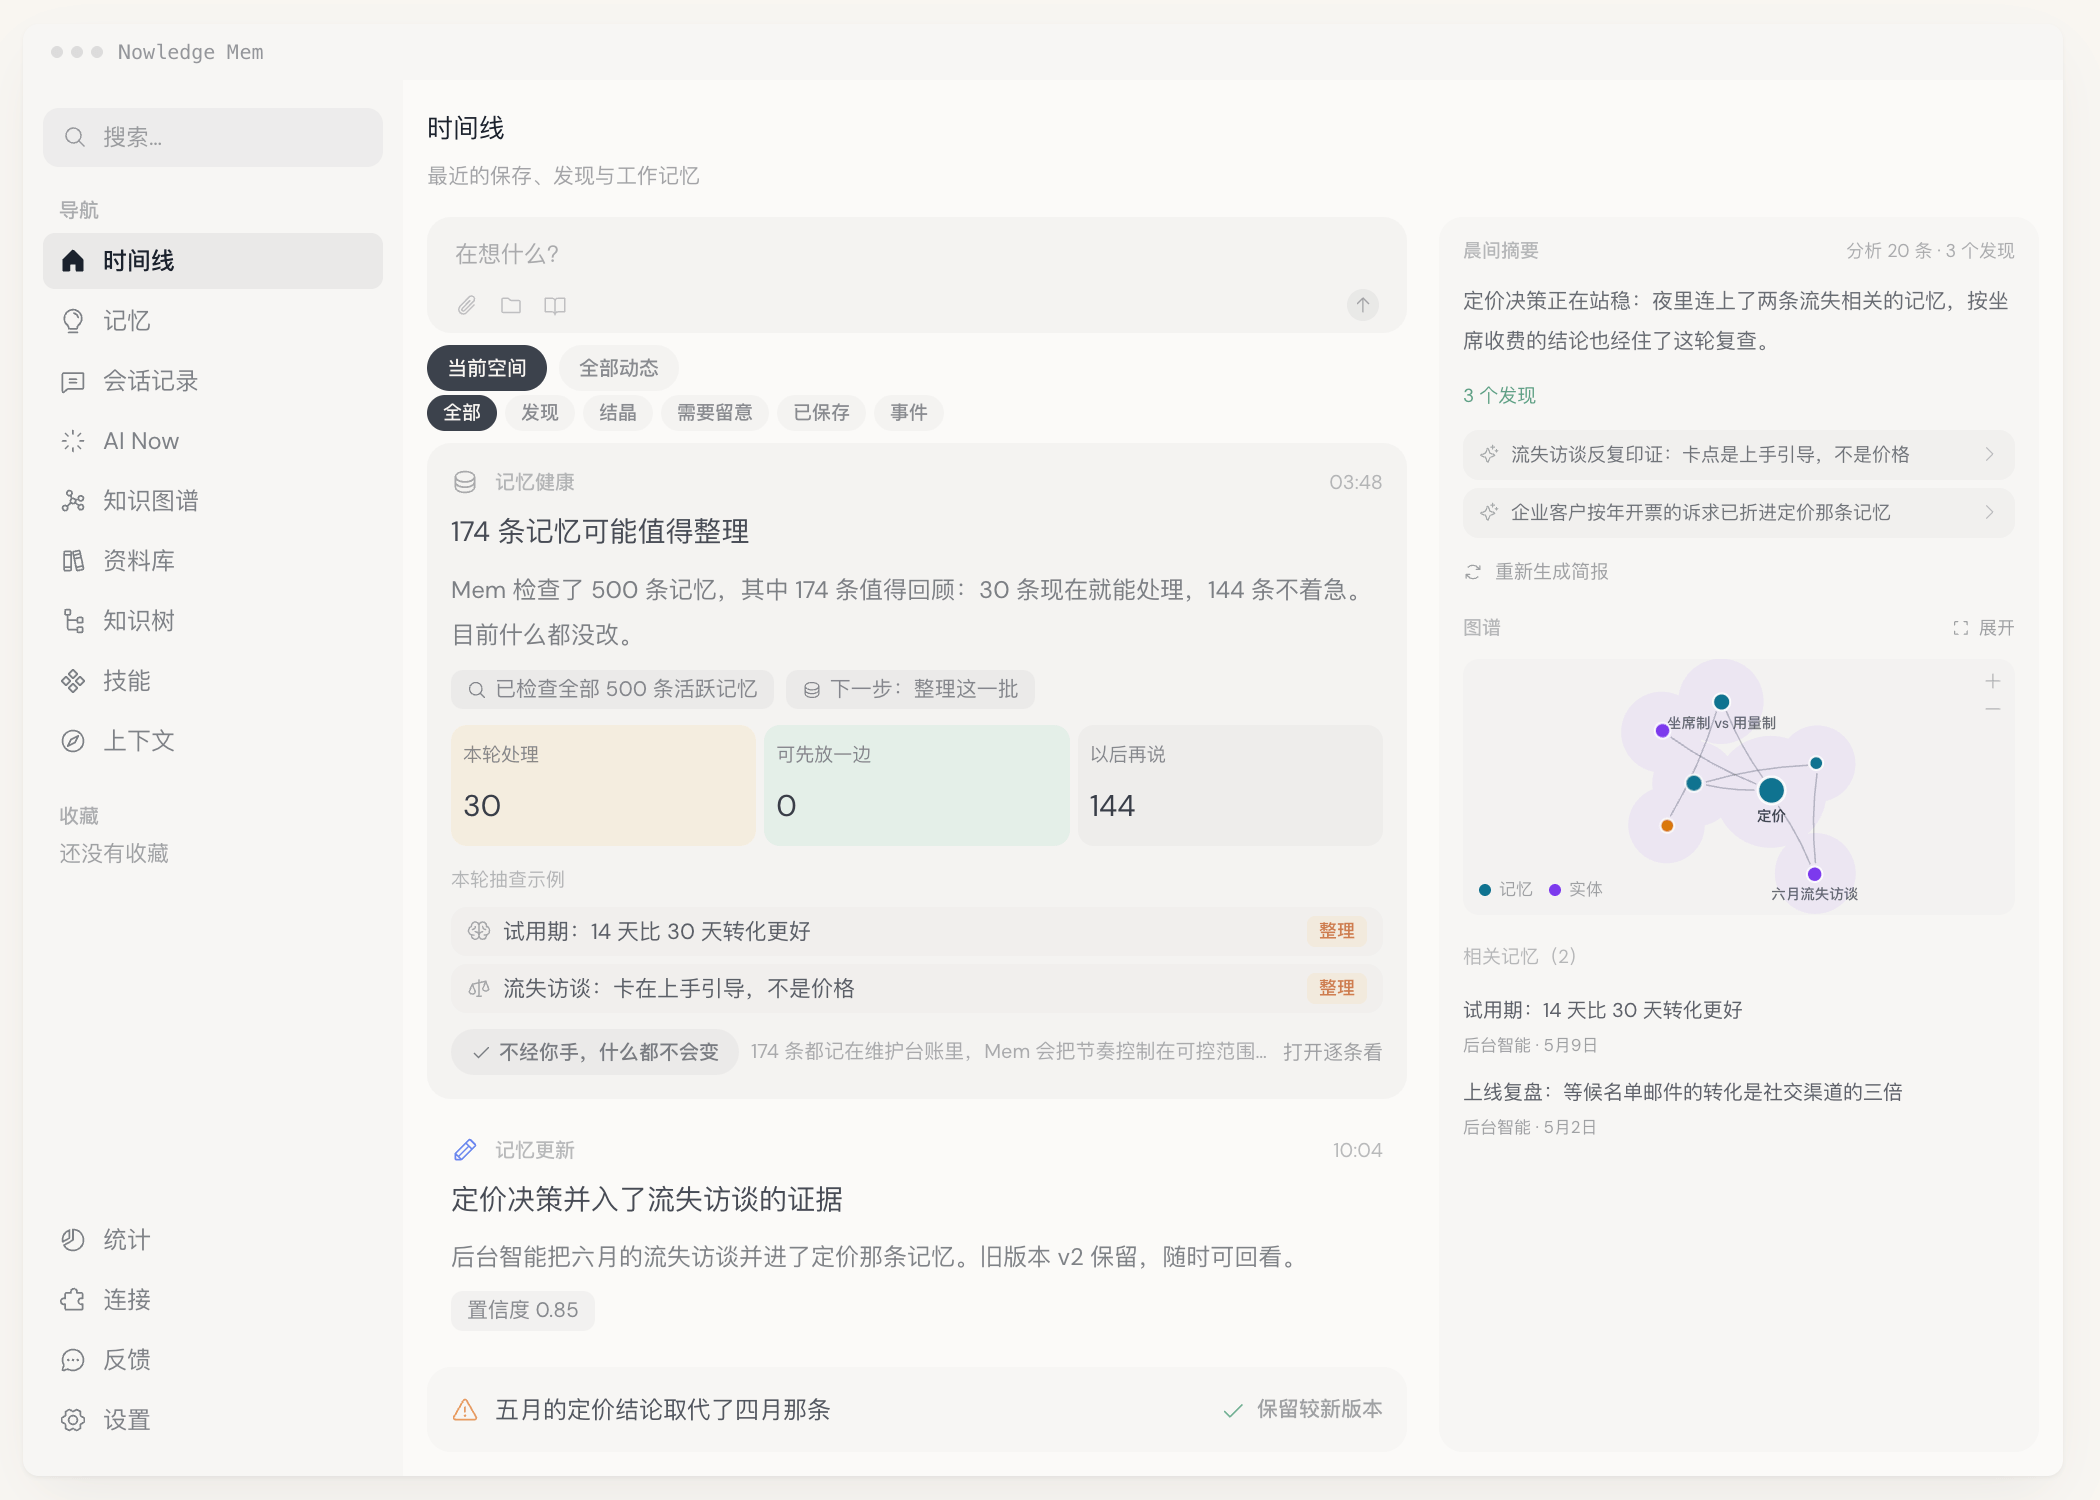Image resolution: width=2100 pixels, height=1500 pixels.
Task: Click 置信度 0.85 badge
Action: tap(523, 1310)
